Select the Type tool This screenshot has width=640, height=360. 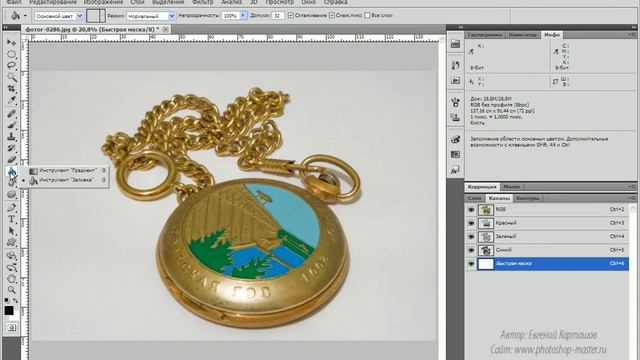coord(11,219)
